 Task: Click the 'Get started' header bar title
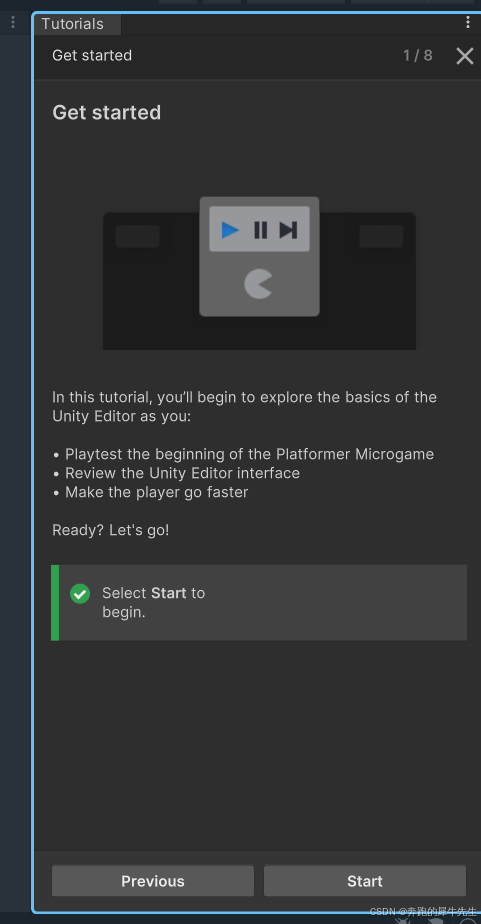(x=92, y=55)
